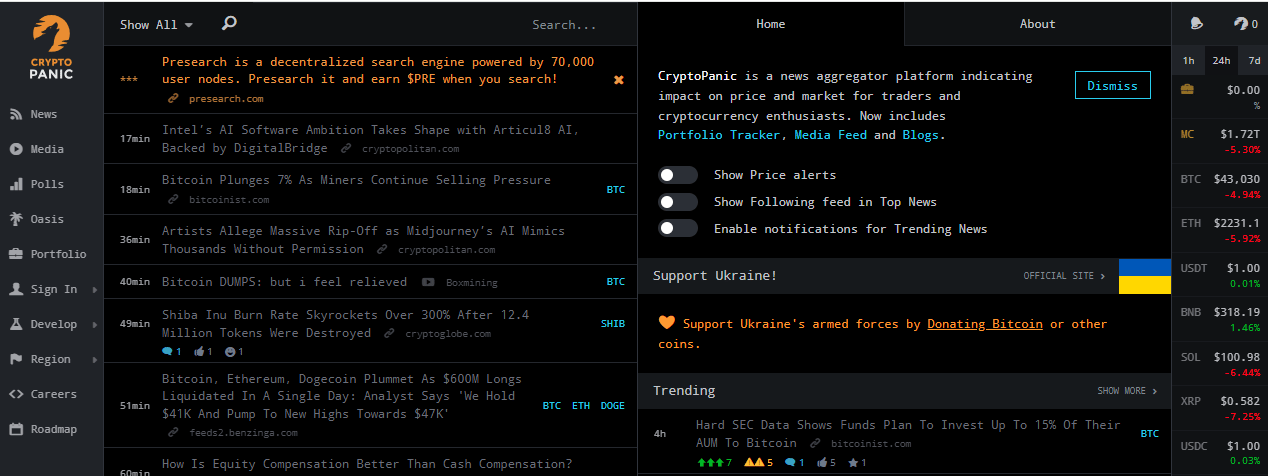This screenshot has width=1268, height=476.
Task: Enable notifications for Trending News switch
Action: coord(678,229)
